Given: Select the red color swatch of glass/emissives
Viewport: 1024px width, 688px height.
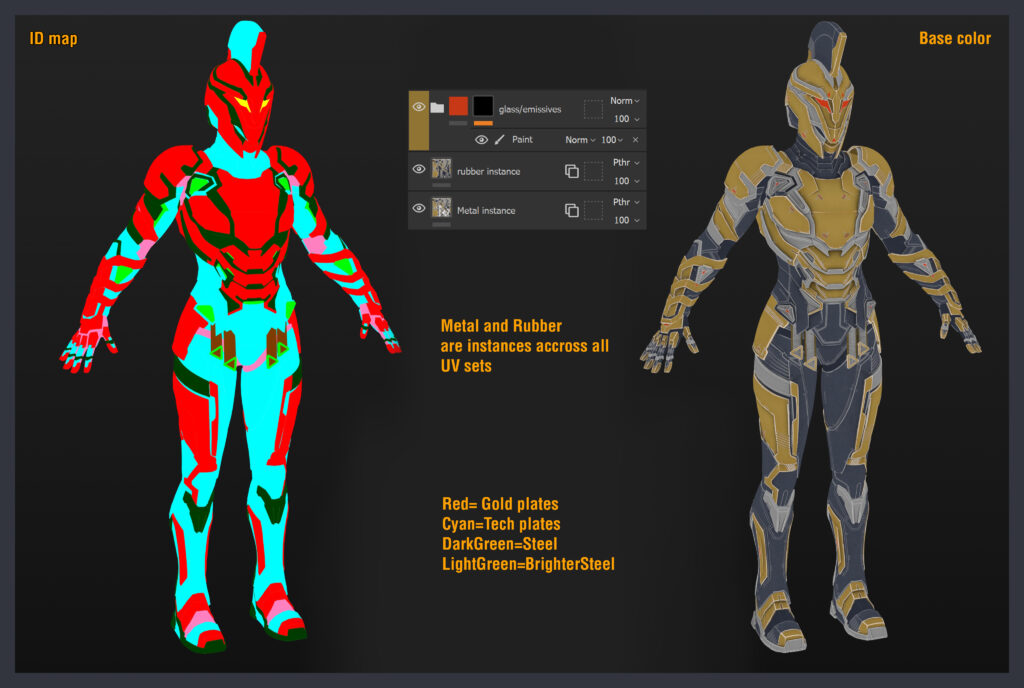Looking at the screenshot, I should point(458,106).
